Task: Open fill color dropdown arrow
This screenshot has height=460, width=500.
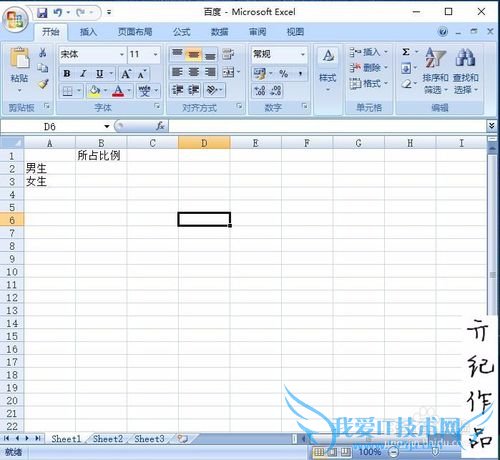Action: click(x=105, y=91)
